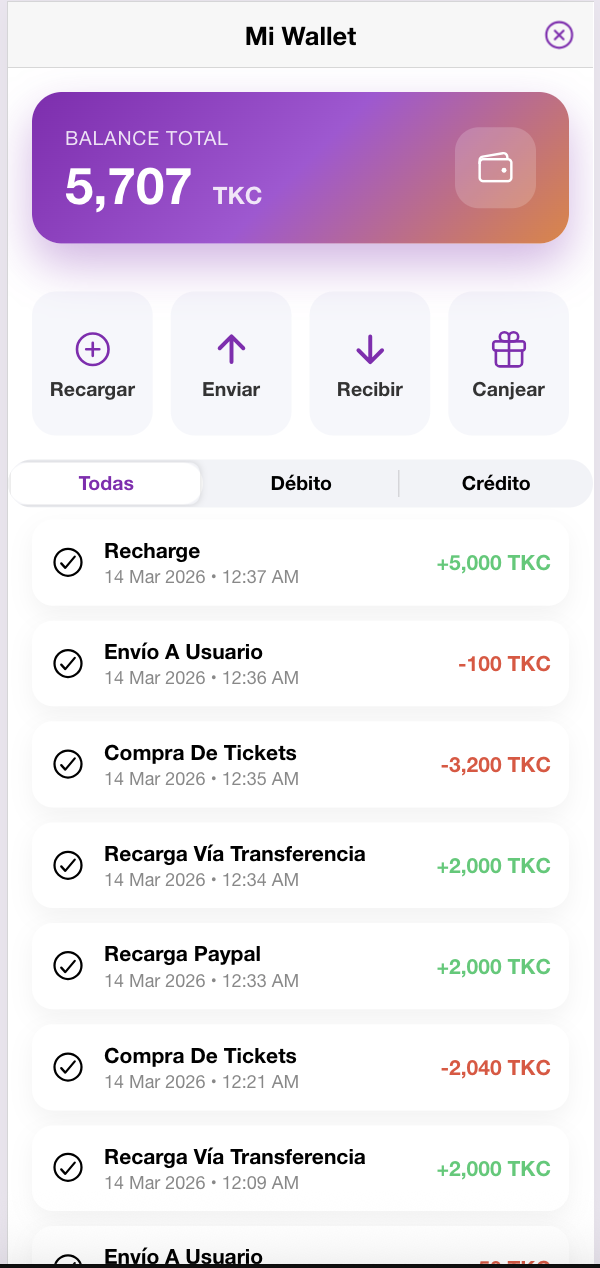The width and height of the screenshot is (600, 1268).
Task: Tap the Recargar plus icon
Action: 92,349
